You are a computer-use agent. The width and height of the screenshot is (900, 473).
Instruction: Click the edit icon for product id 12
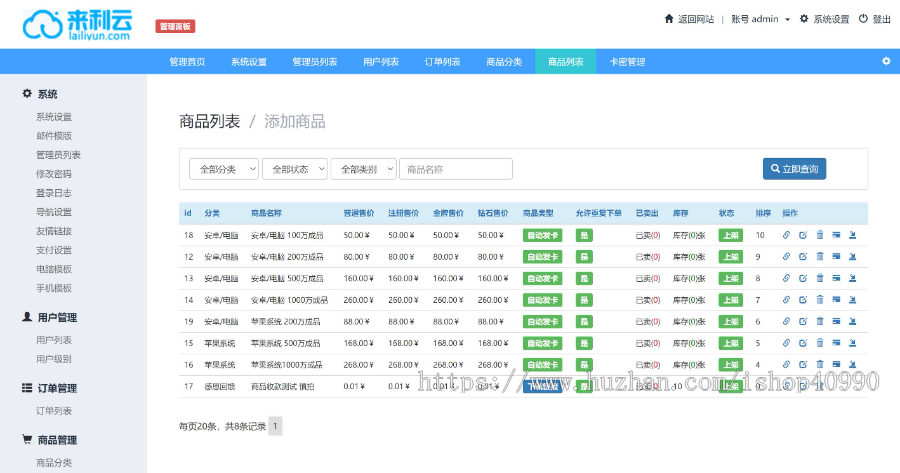pos(803,257)
